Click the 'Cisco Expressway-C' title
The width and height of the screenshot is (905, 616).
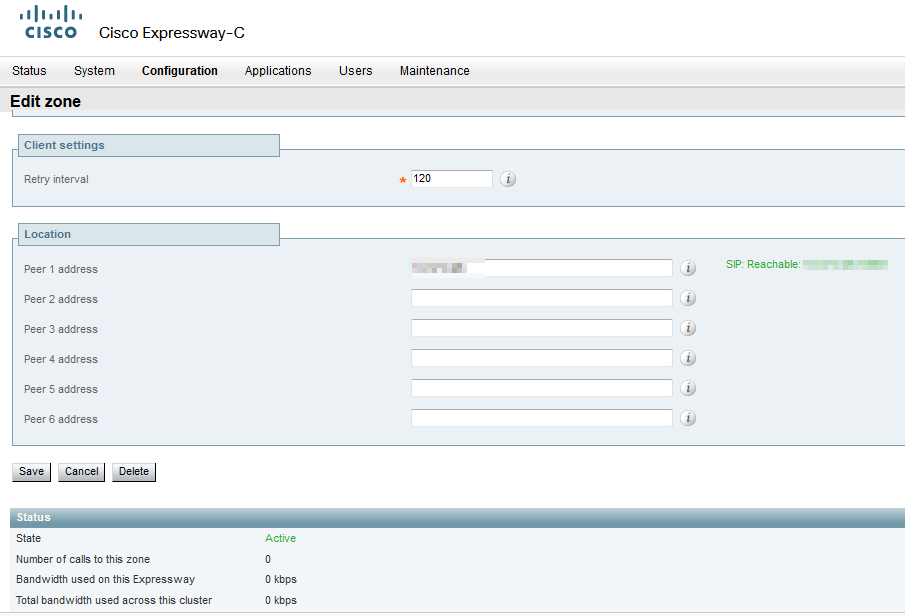coord(172,33)
